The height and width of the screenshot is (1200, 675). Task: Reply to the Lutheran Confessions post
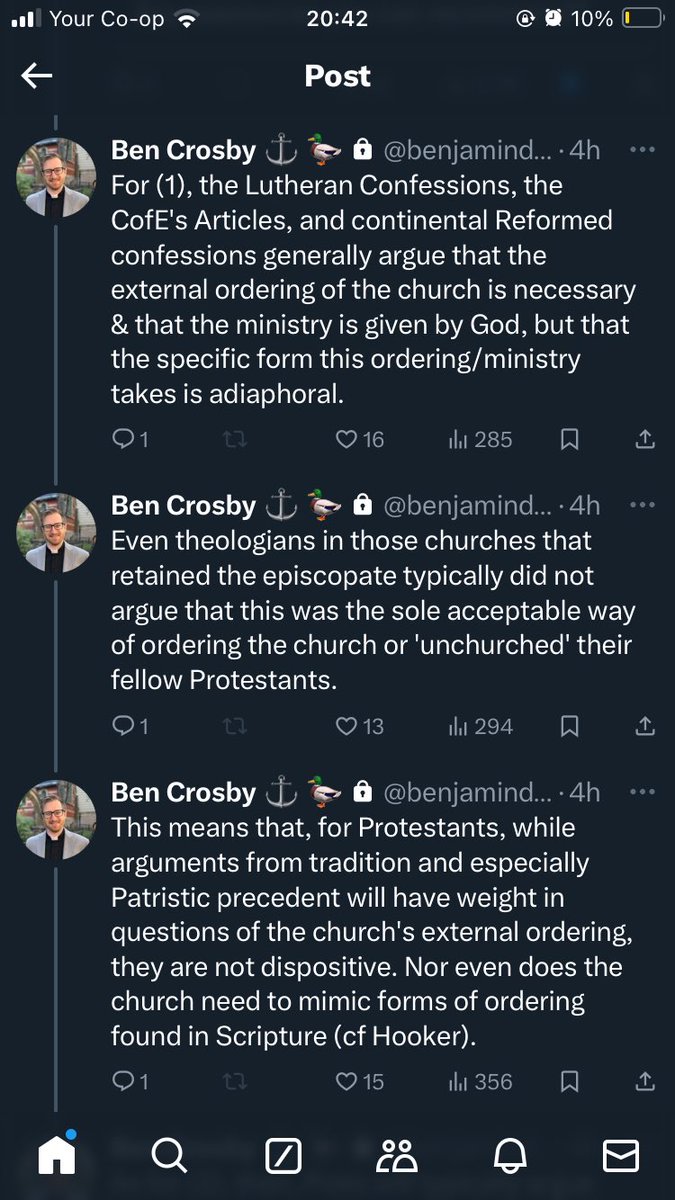point(130,439)
